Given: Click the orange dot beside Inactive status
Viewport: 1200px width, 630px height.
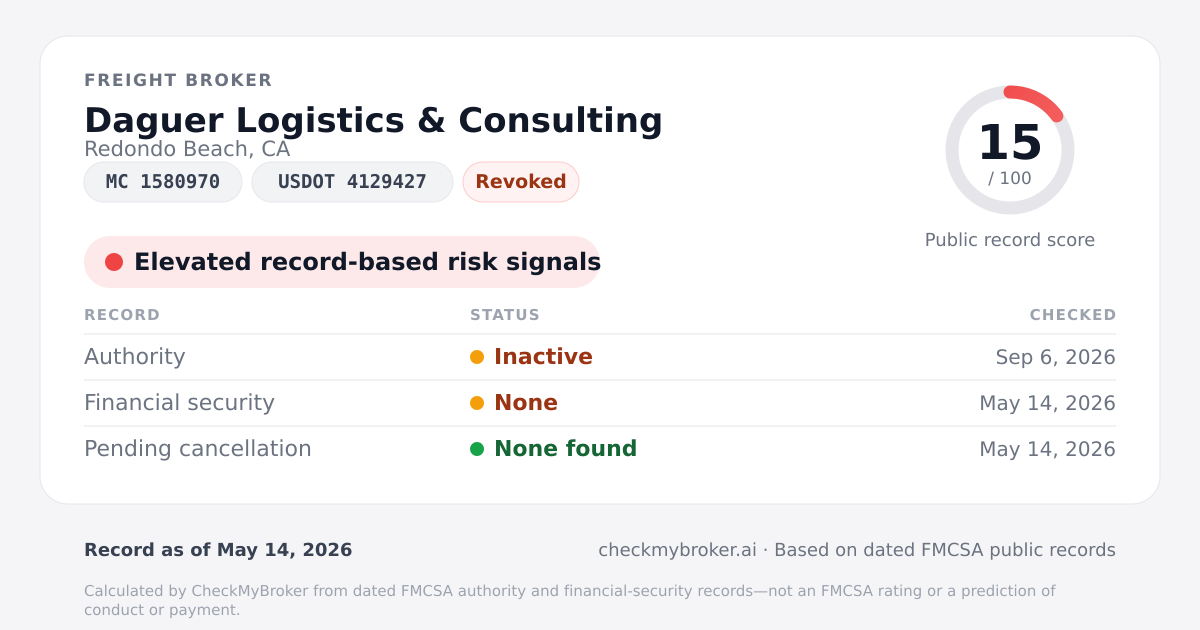Looking at the screenshot, I should [x=477, y=357].
